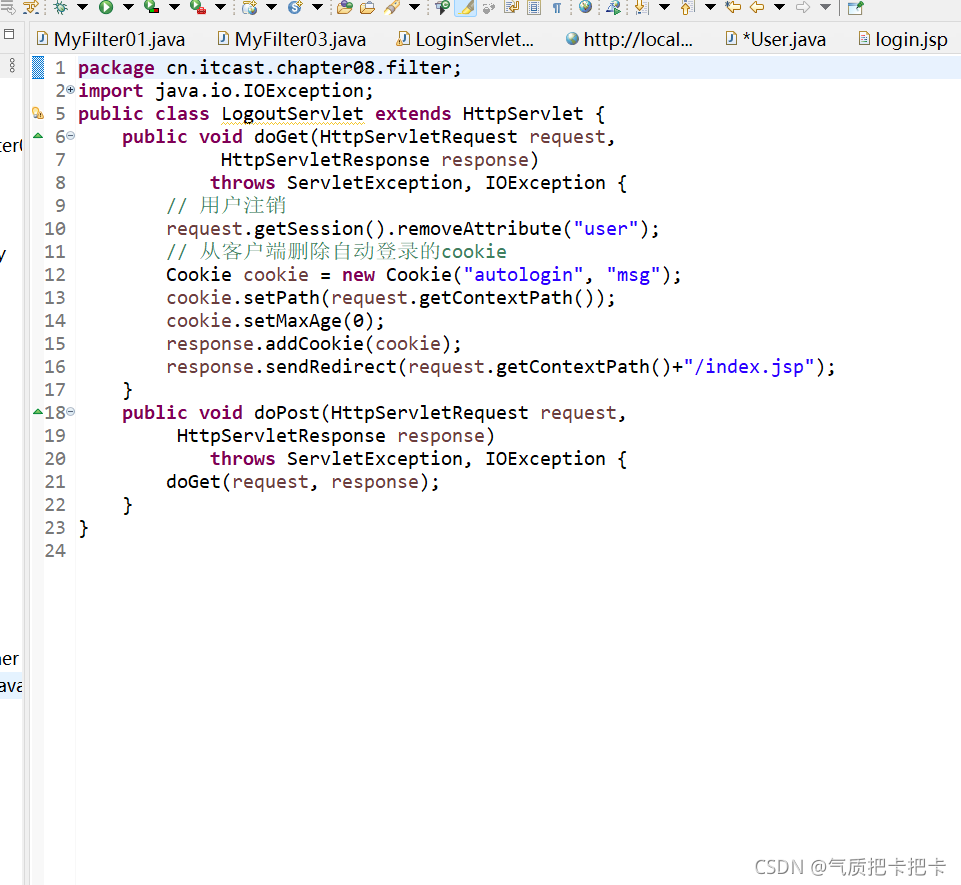Image resolution: width=961 pixels, height=885 pixels.
Task: Click the Pin Editor icon
Action: click(856, 7)
